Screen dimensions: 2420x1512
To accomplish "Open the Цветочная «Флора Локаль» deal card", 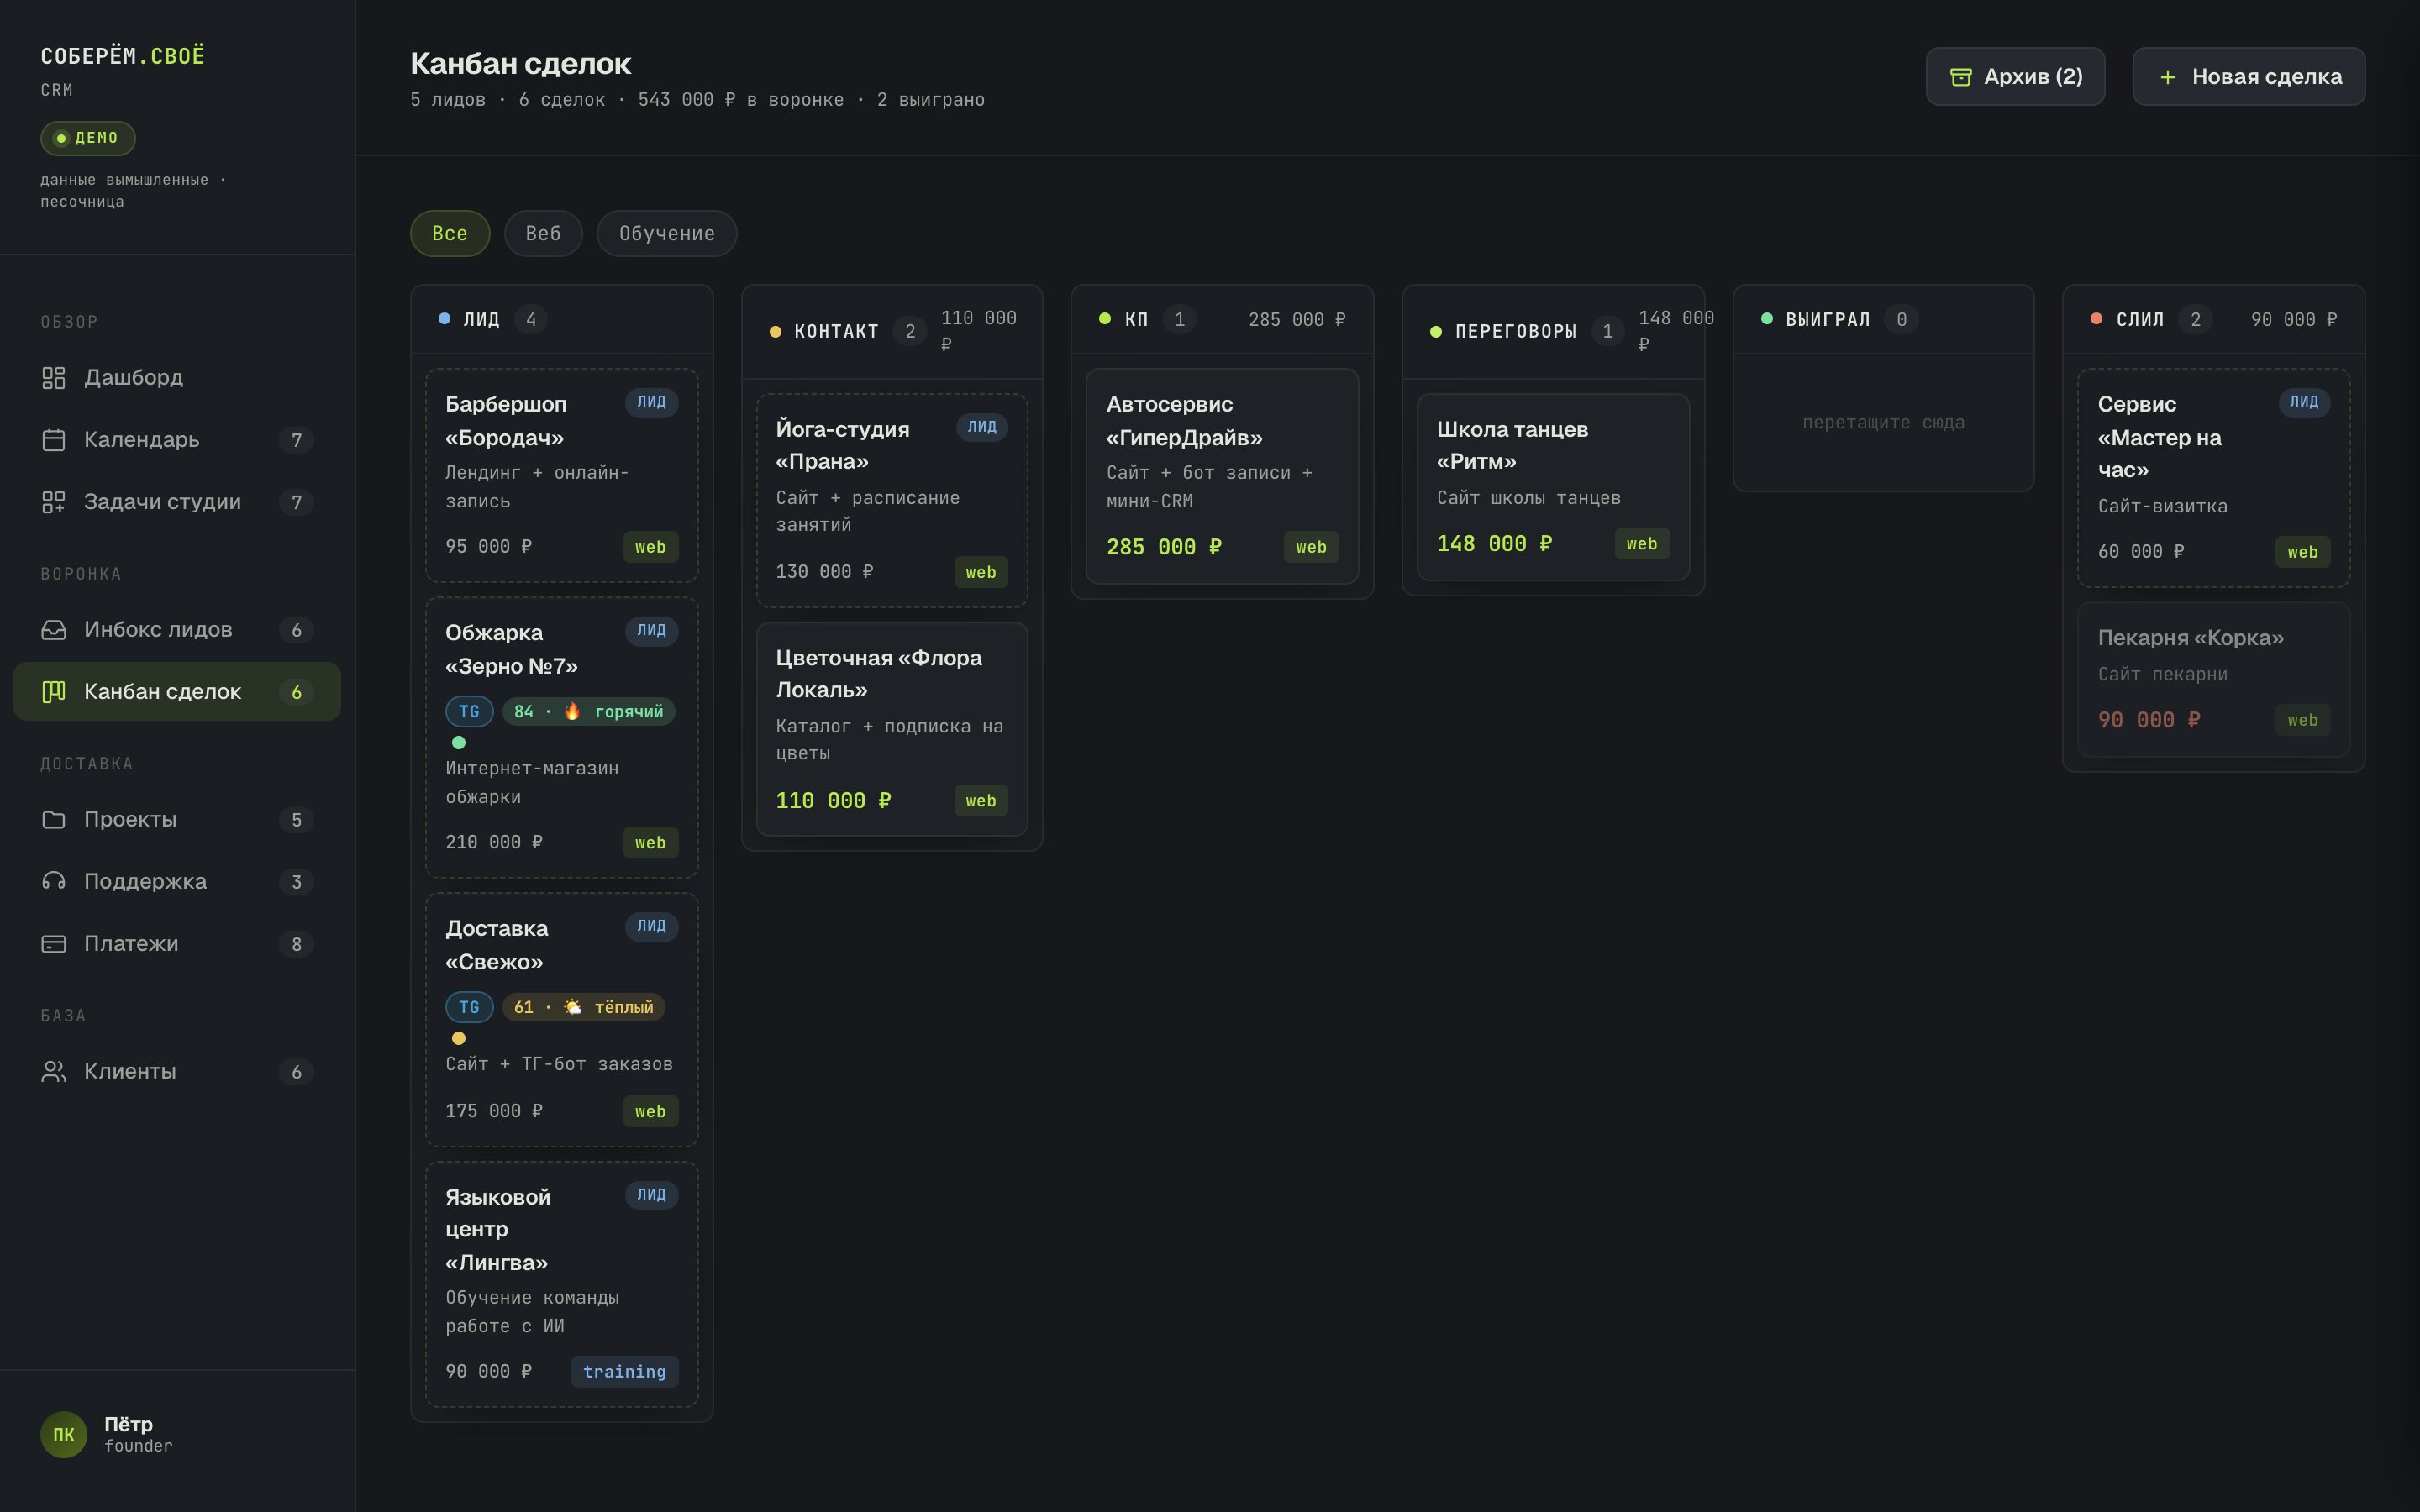I will pos(892,729).
